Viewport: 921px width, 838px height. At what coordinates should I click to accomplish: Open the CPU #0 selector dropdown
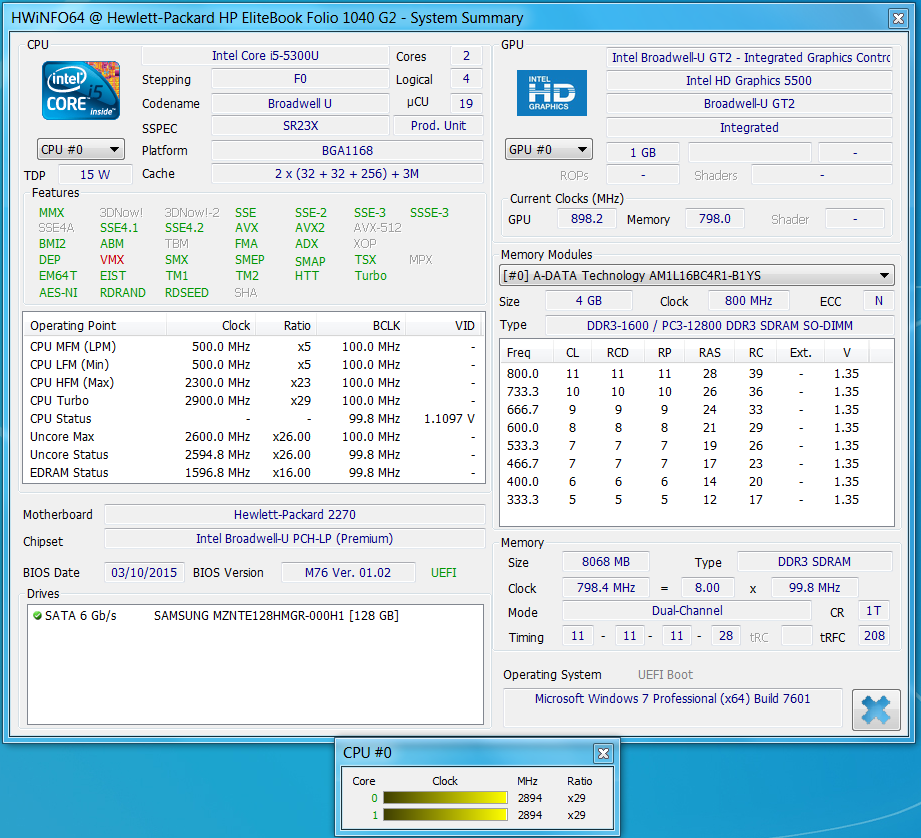click(80, 150)
